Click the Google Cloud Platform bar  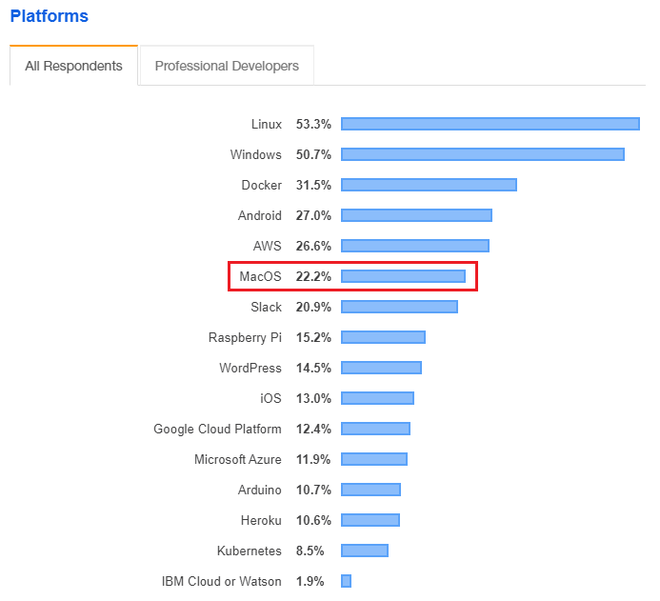pyautogui.click(x=376, y=428)
